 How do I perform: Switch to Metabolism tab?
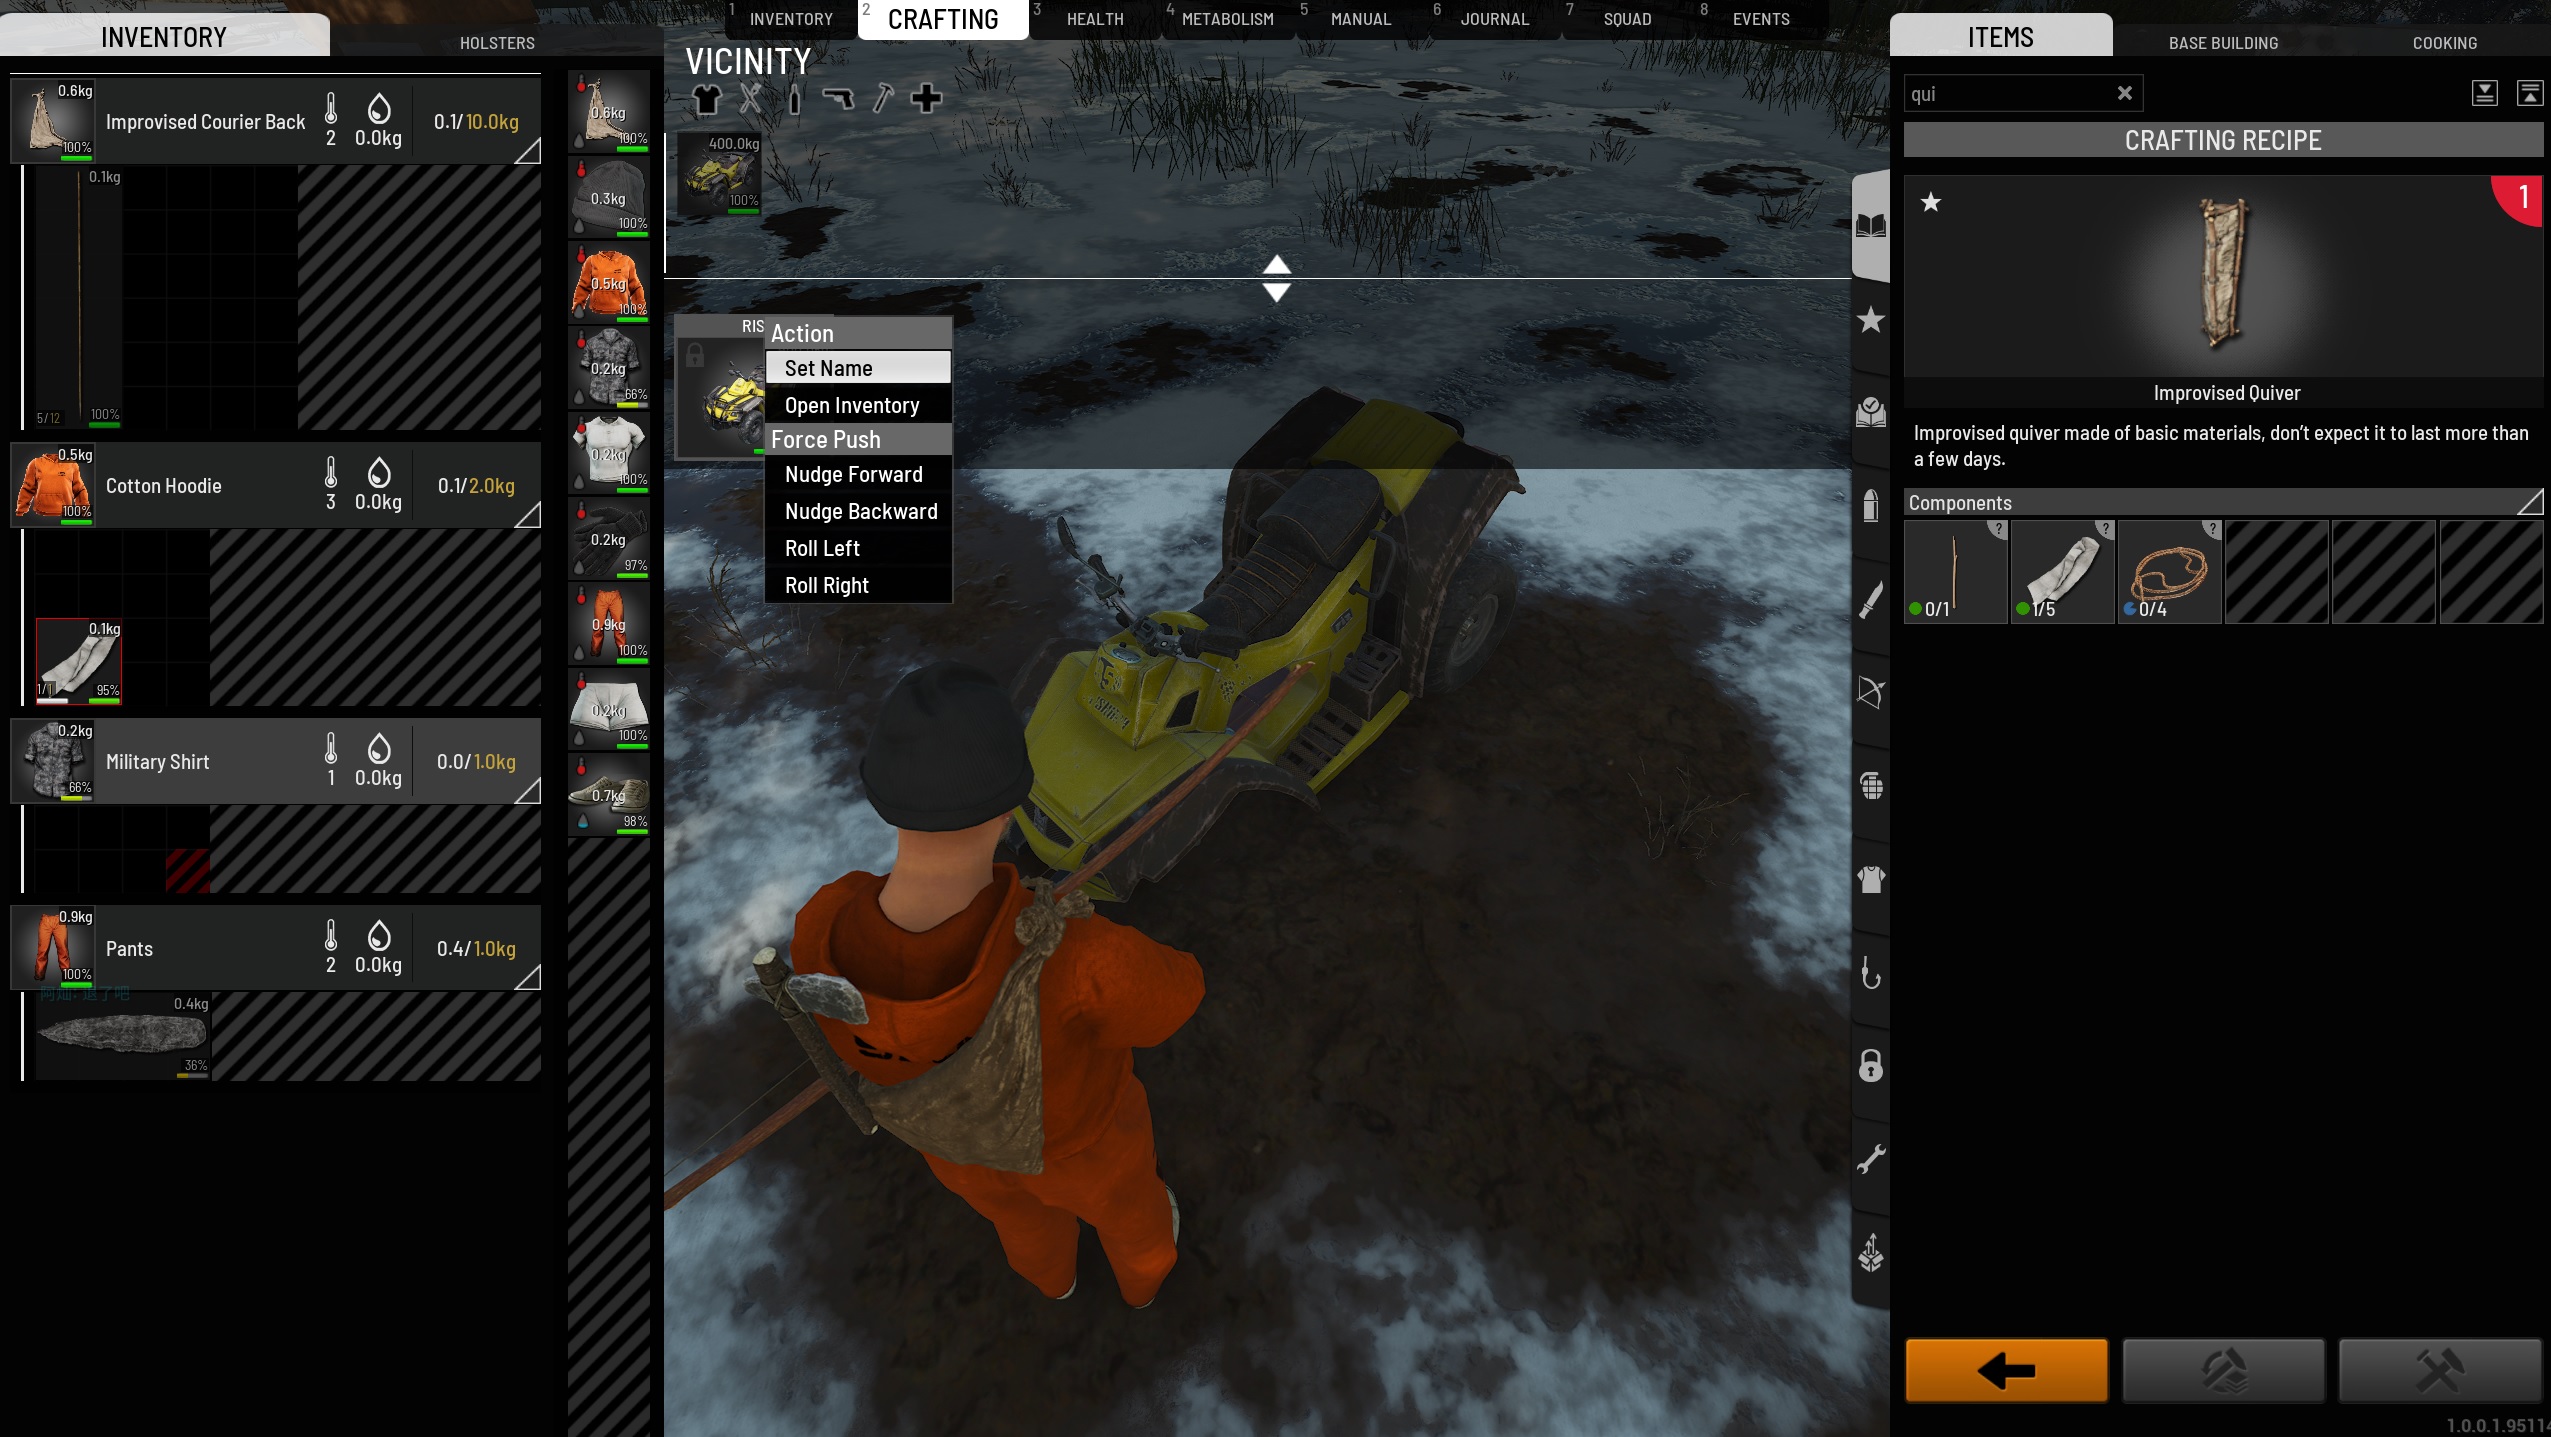1227,19
